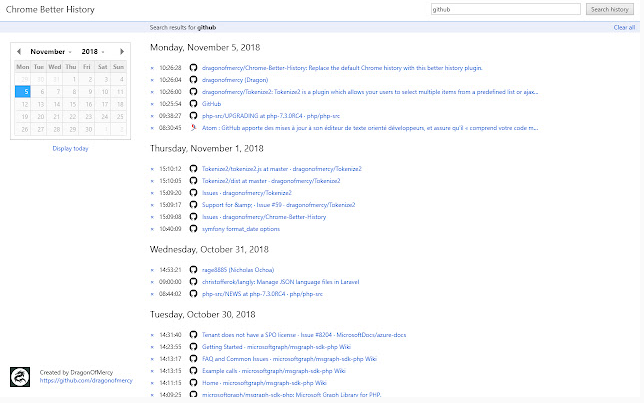Click GitHub icon beside Chrome-Better-History plugin entry
Screen dimensions: 644x403
pyautogui.click(x=193, y=68)
